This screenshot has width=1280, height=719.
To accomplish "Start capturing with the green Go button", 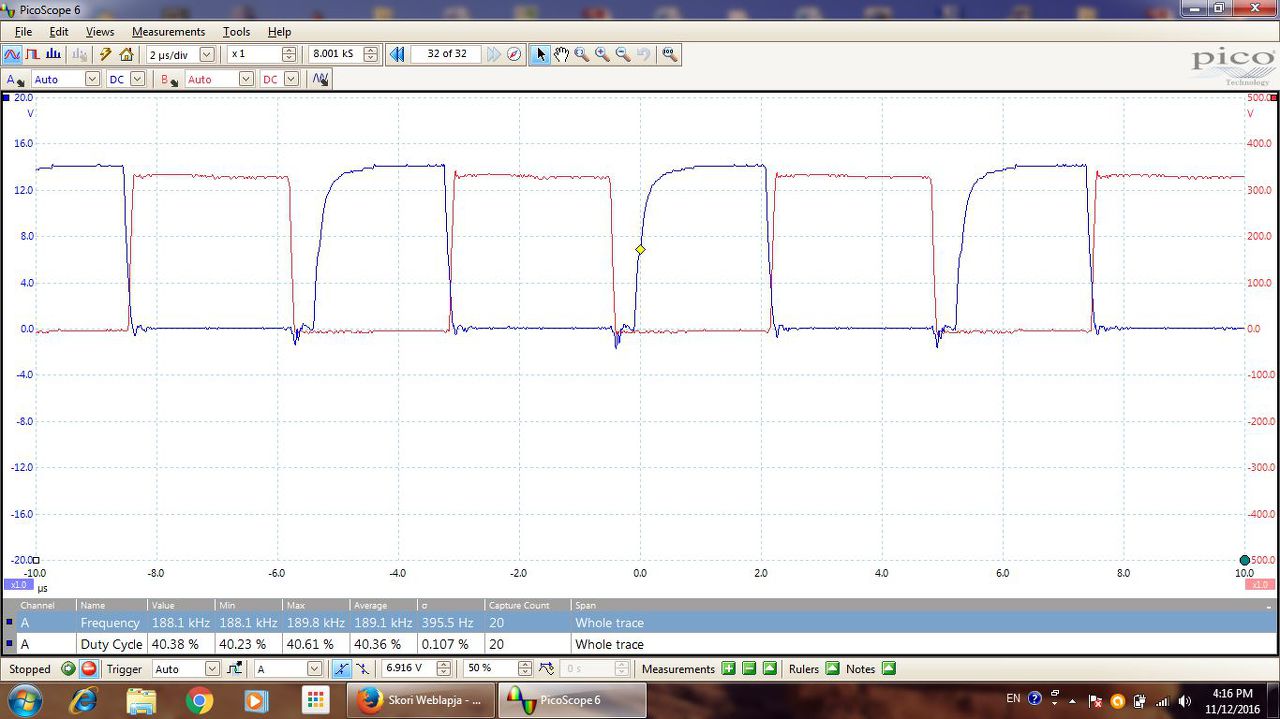I will pos(68,669).
